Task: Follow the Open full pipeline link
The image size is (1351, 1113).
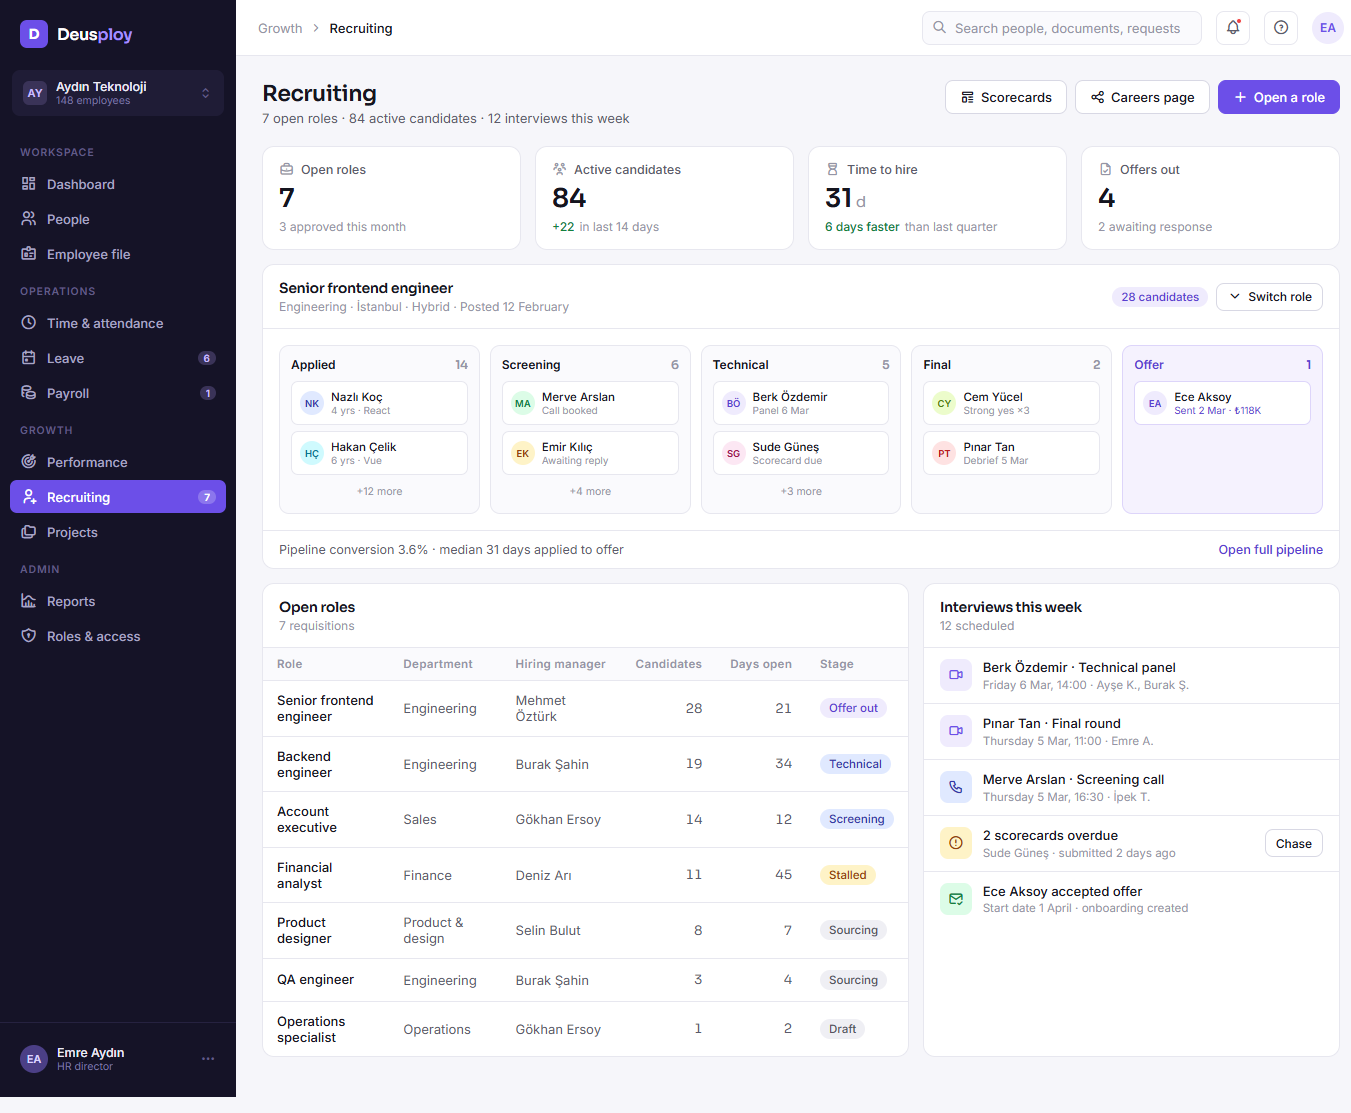Action: (1270, 550)
